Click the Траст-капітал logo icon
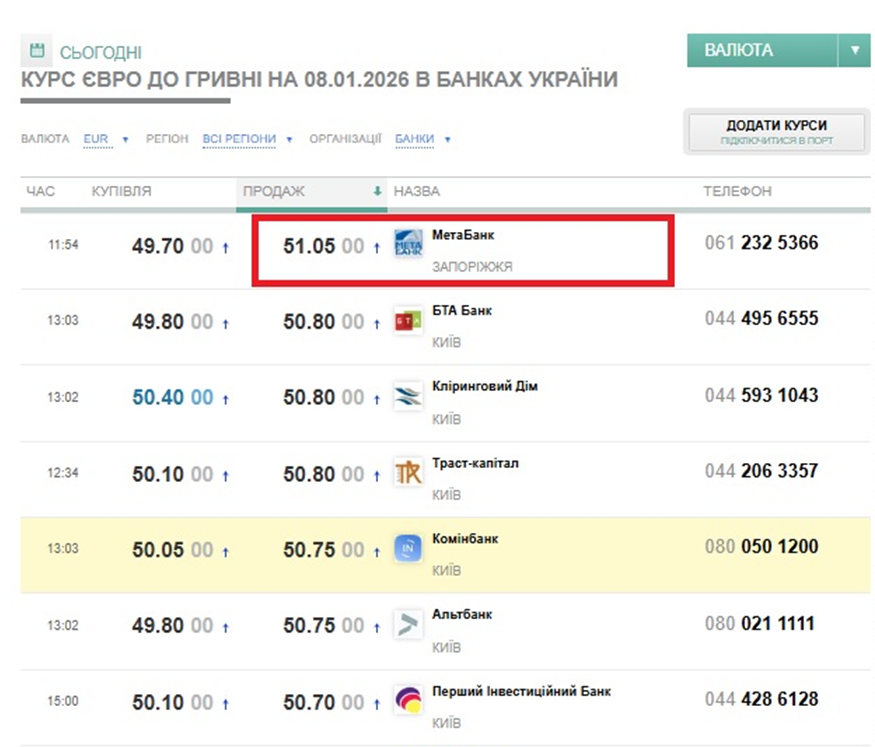This screenshot has width=875, height=747. [x=408, y=473]
